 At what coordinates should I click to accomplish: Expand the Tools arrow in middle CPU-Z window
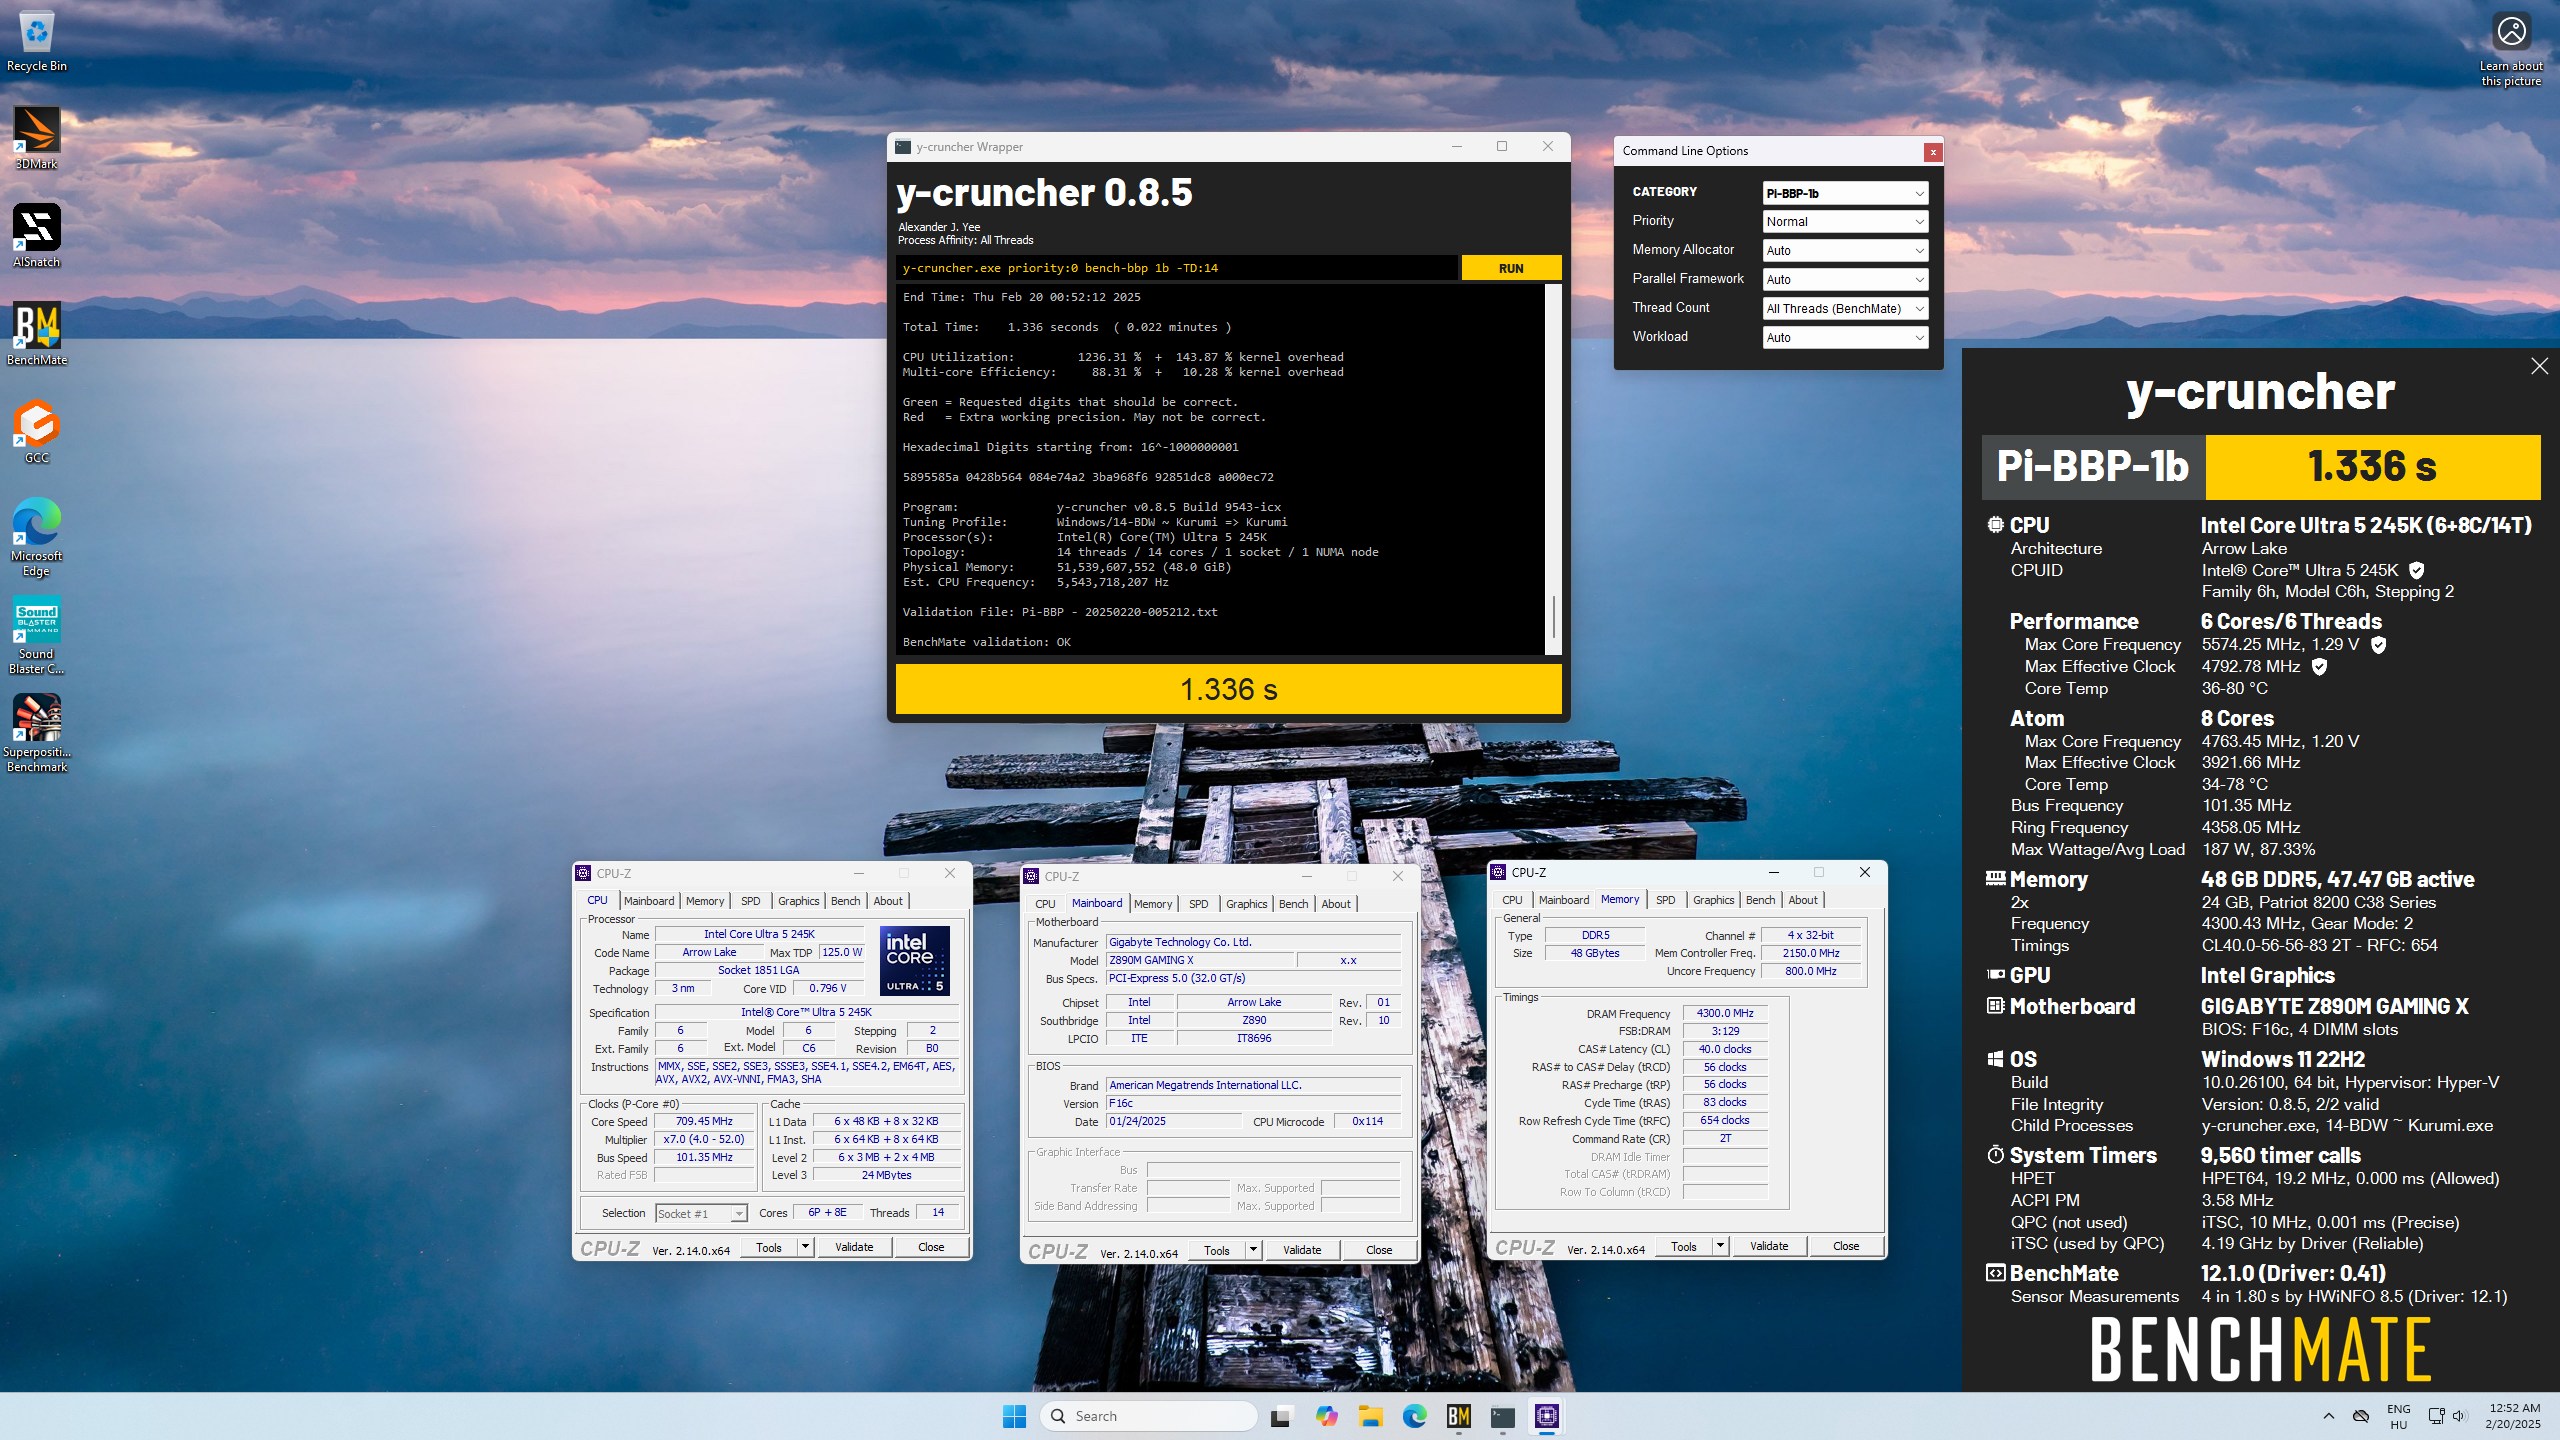point(1253,1250)
